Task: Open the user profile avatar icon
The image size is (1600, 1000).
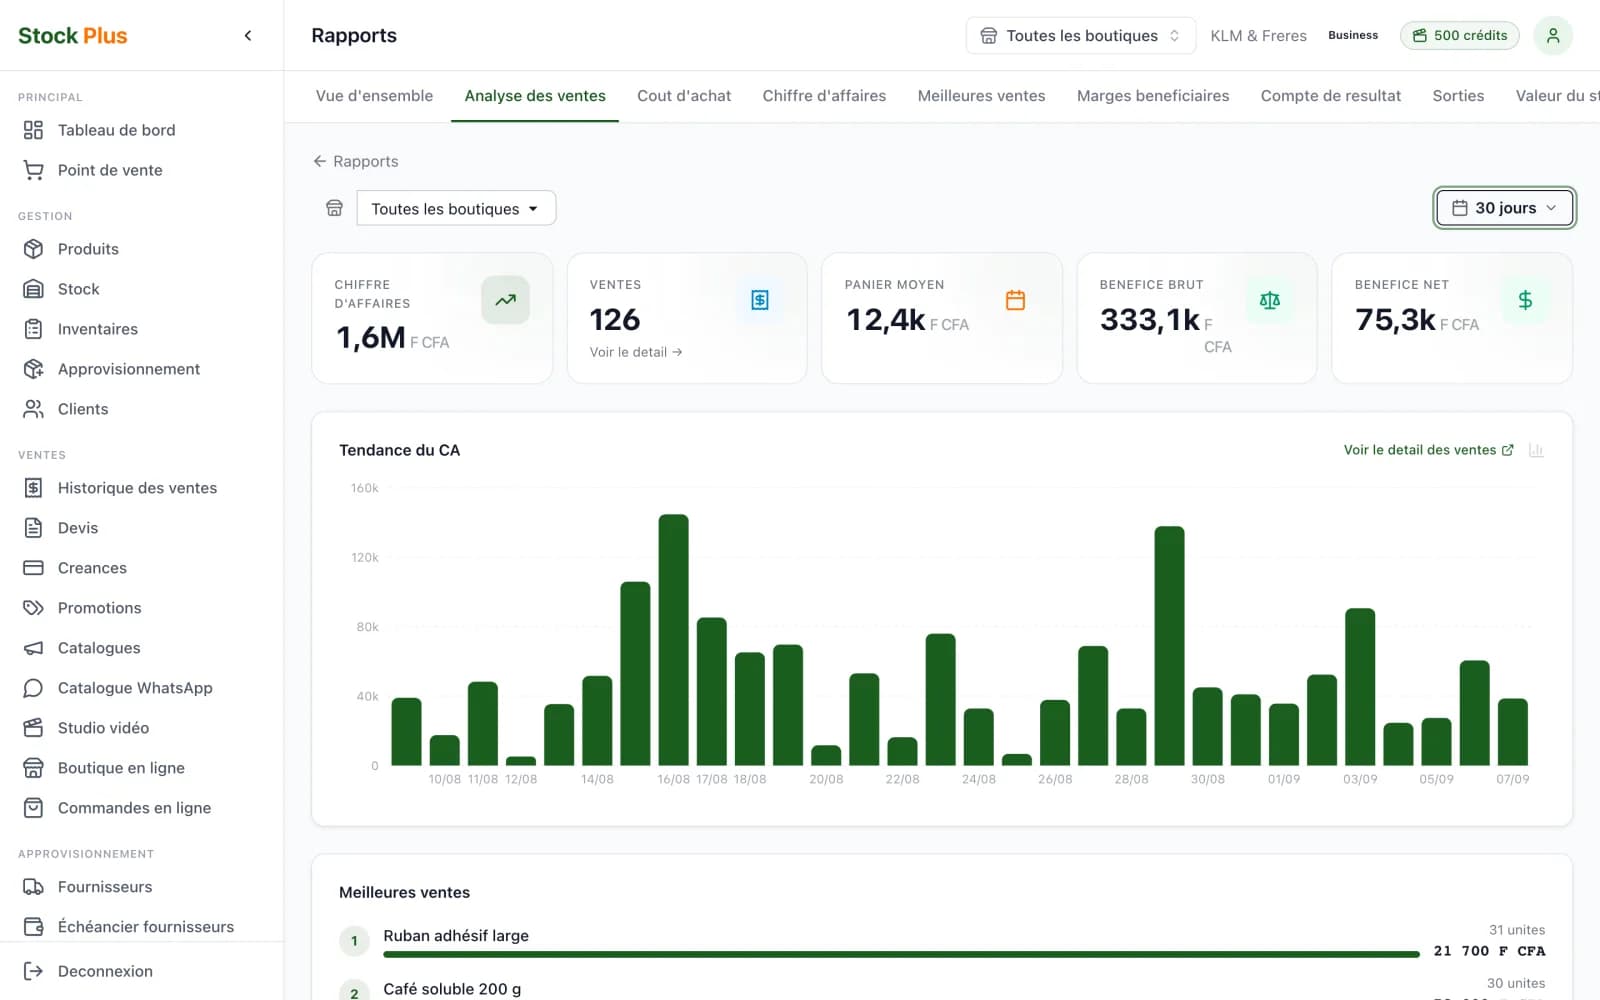Action: 1553,35
